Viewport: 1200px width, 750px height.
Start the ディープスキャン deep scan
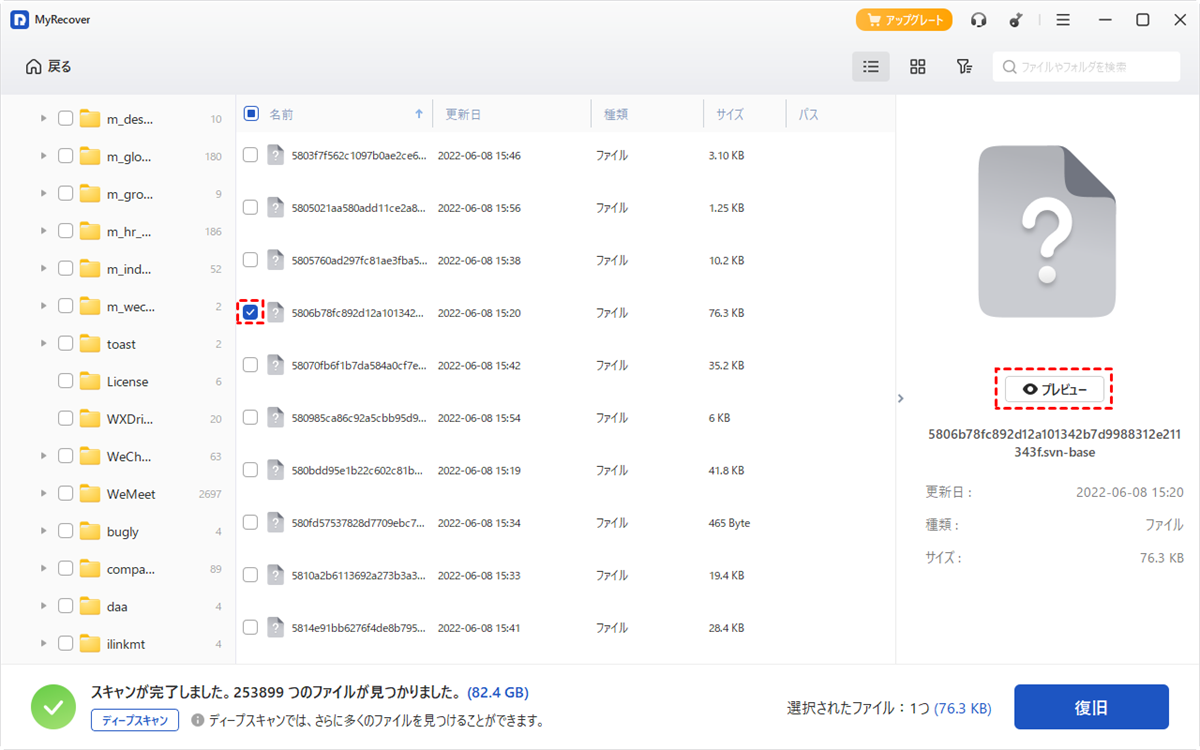[x=135, y=720]
